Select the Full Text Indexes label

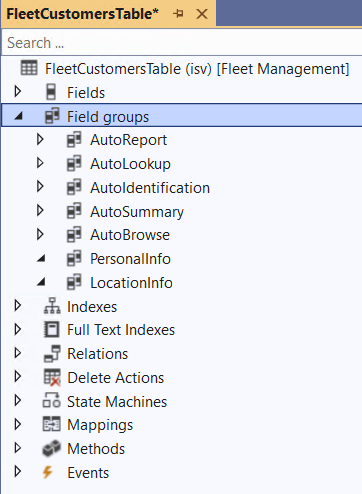121,330
